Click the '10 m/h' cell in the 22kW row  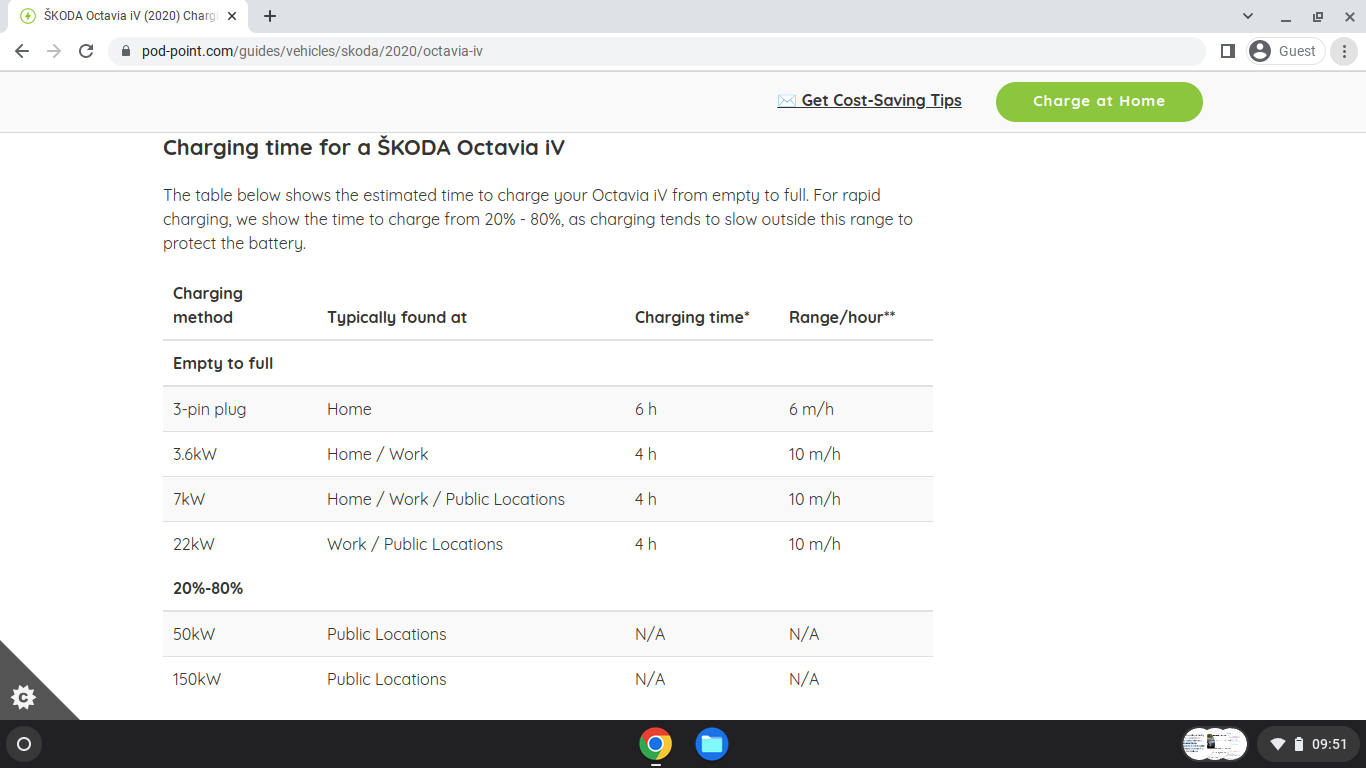point(815,544)
